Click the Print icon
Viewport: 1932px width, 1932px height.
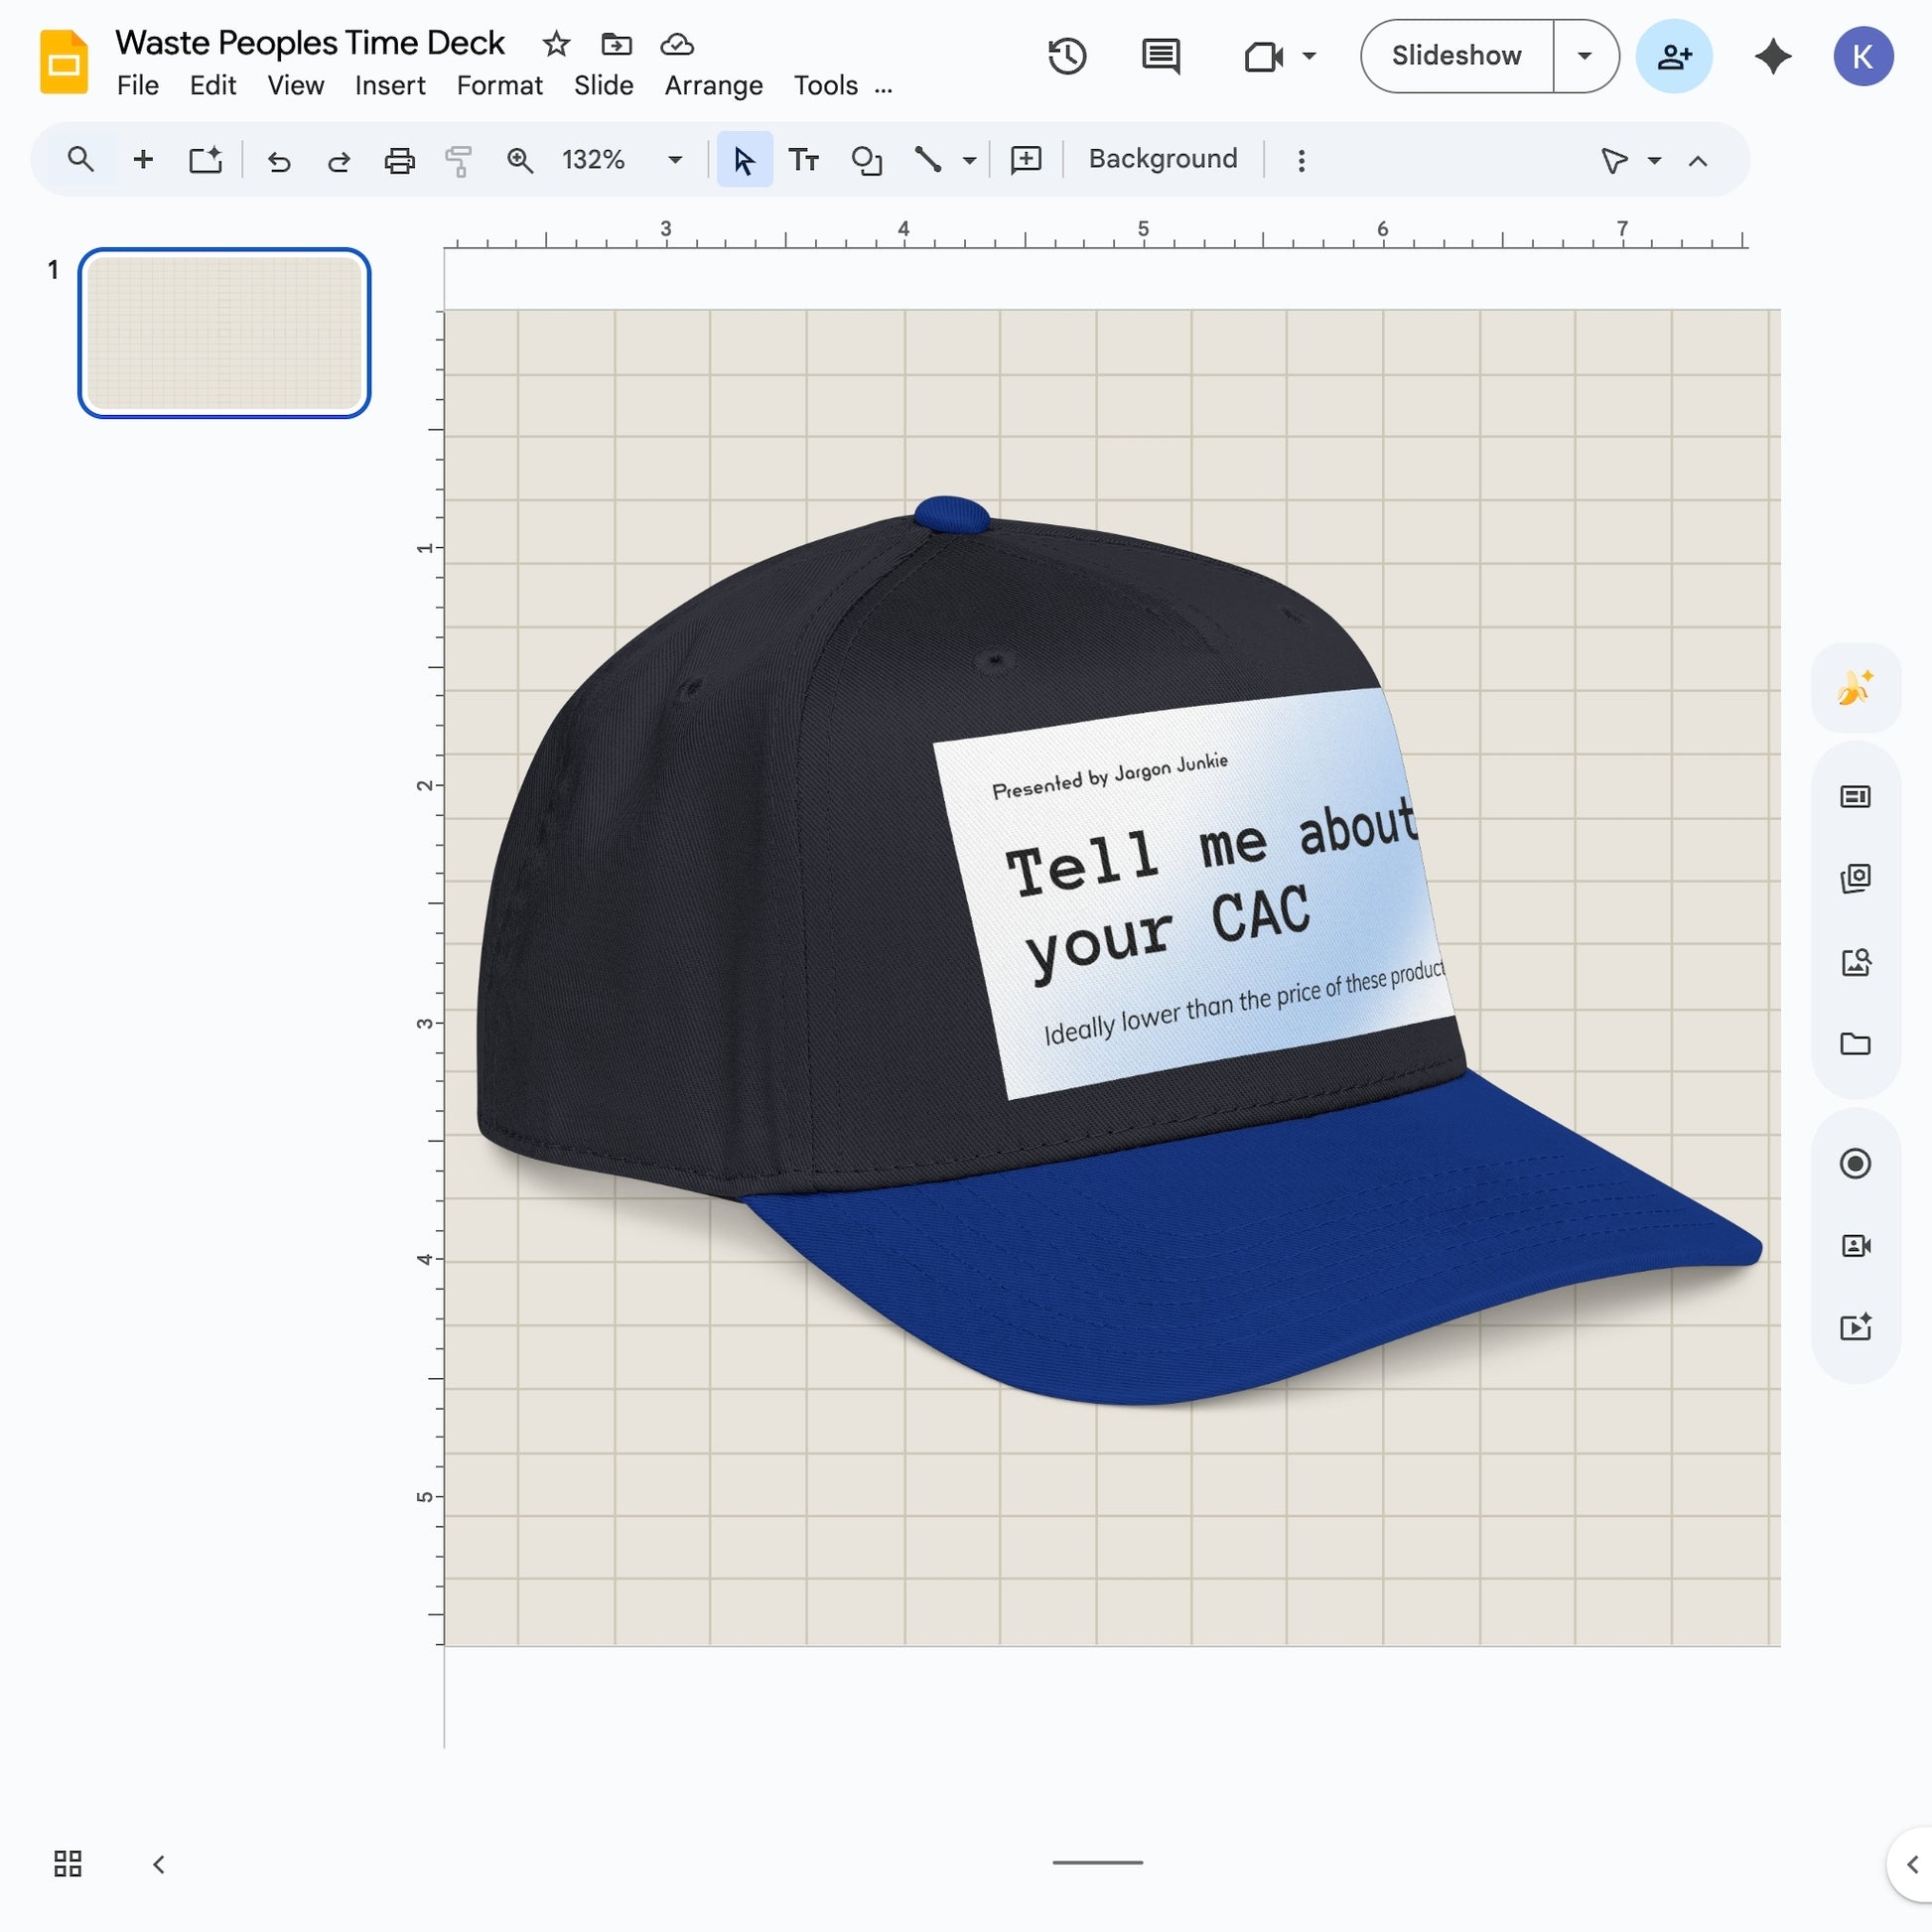[399, 159]
